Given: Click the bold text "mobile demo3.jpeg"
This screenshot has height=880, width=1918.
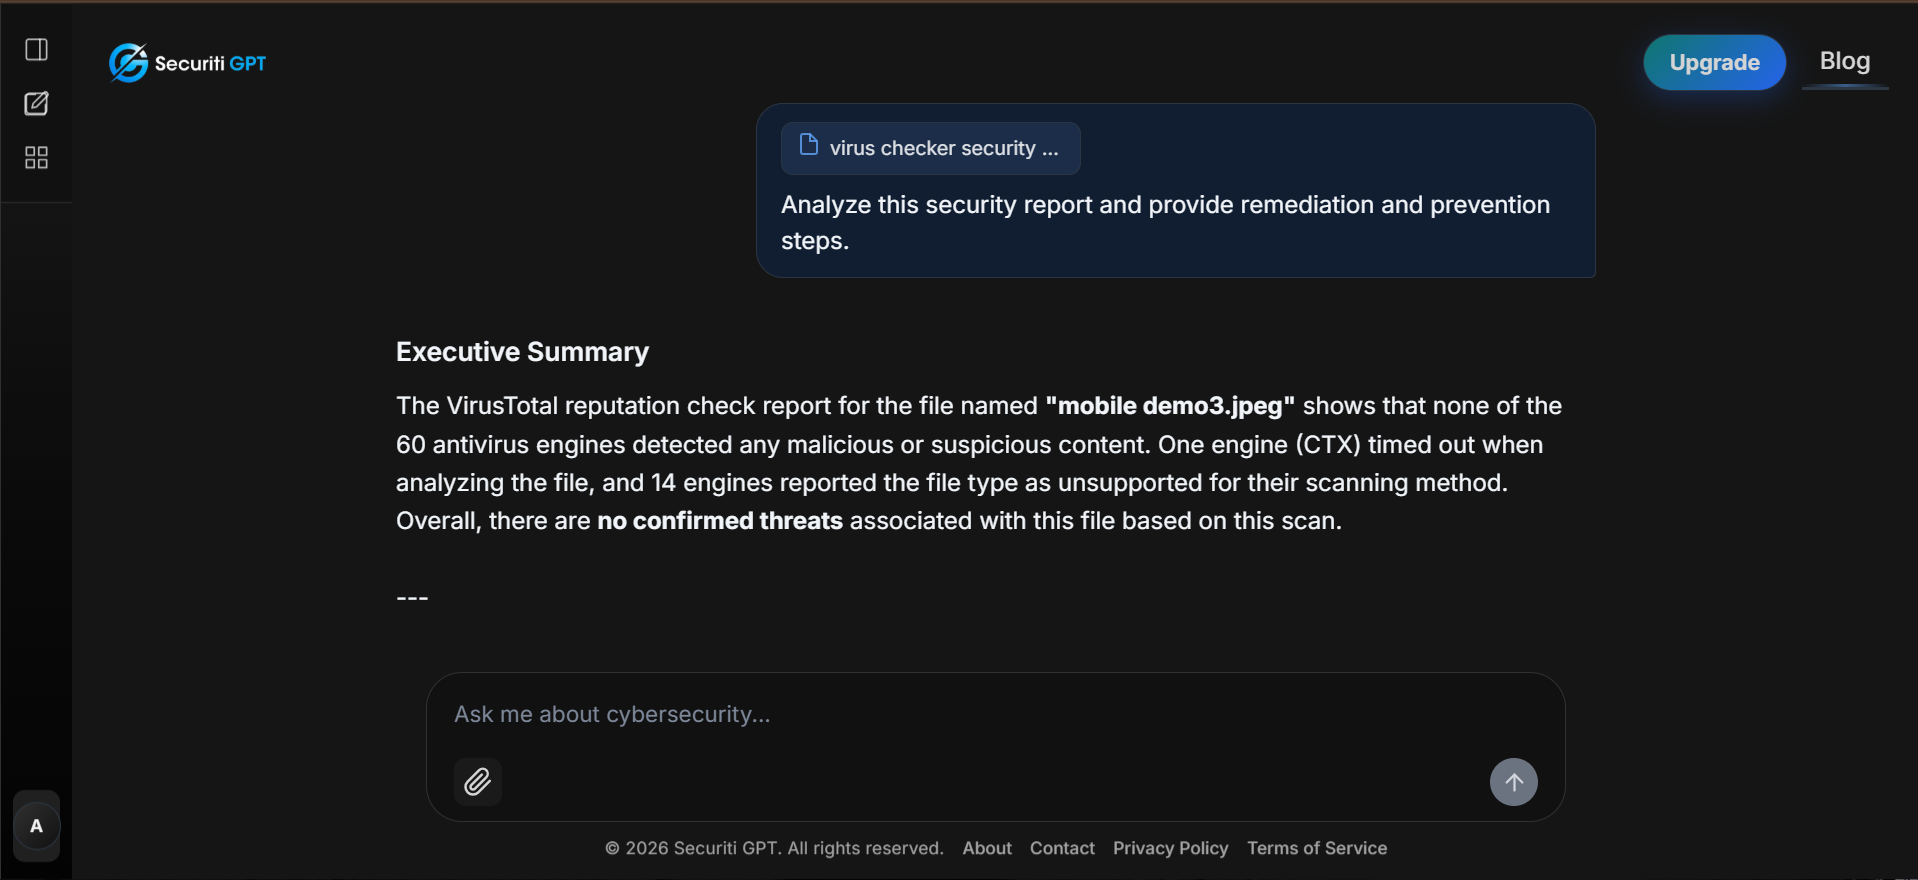Looking at the screenshot, I should (1170, 406).
